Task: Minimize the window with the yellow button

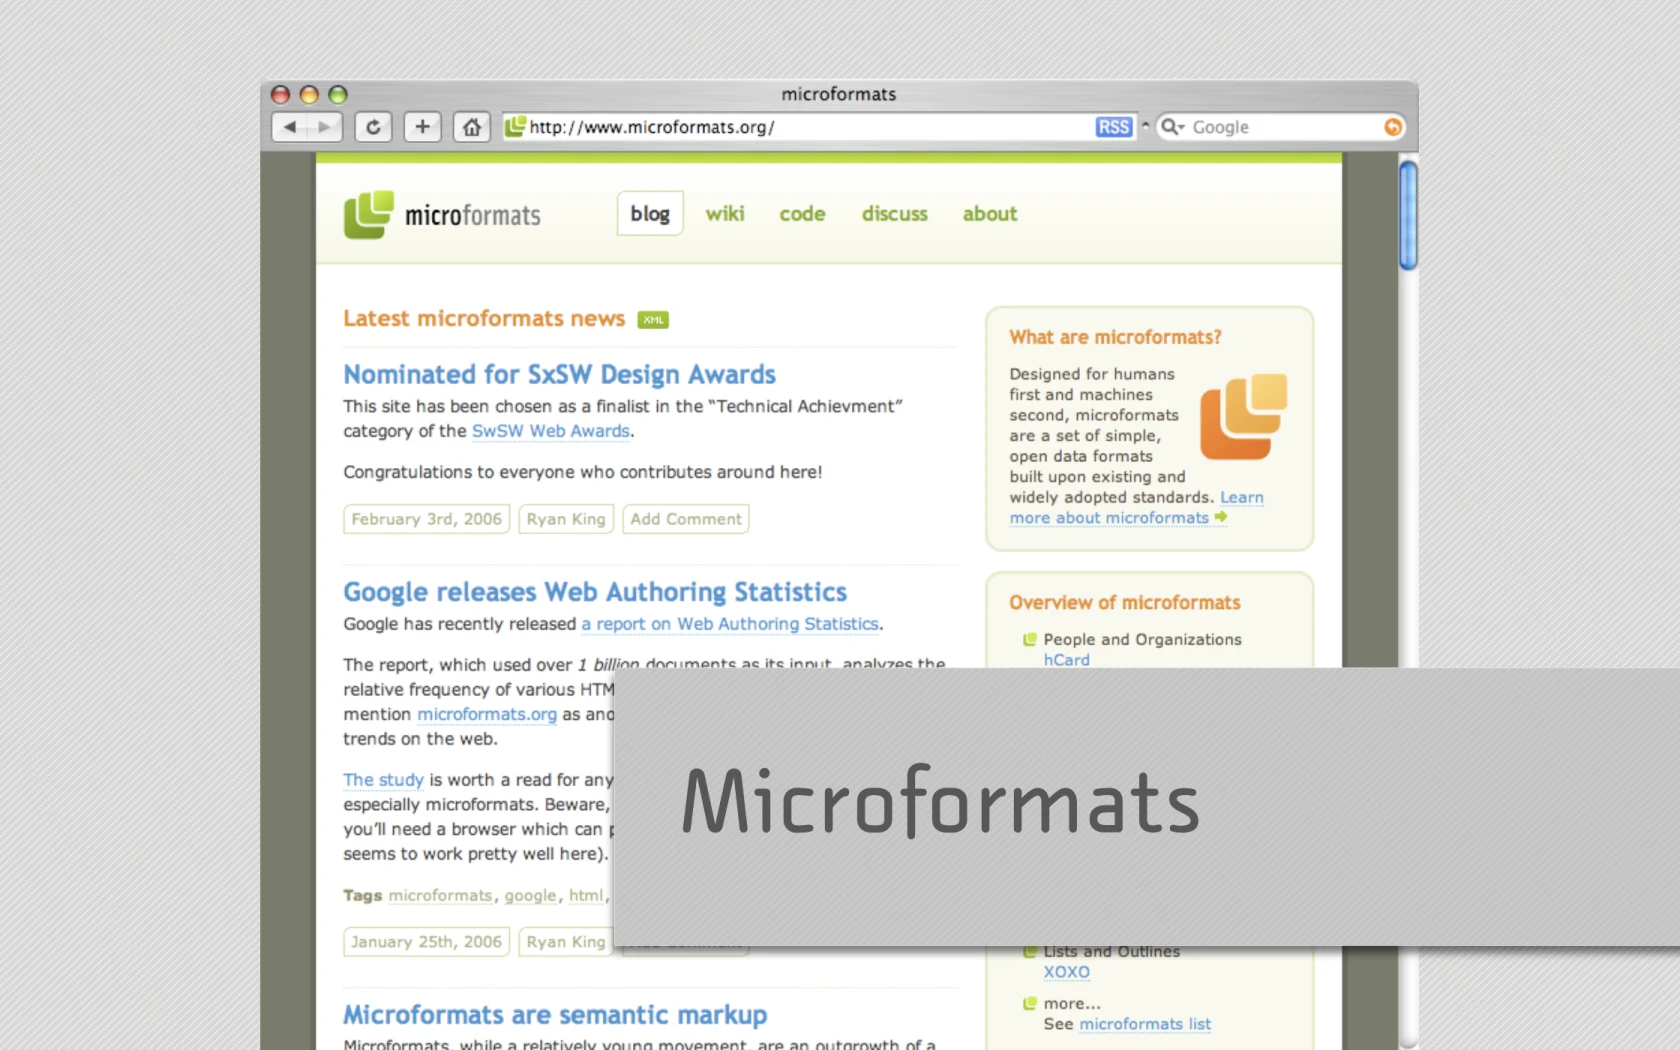Action: click(309, 94)
